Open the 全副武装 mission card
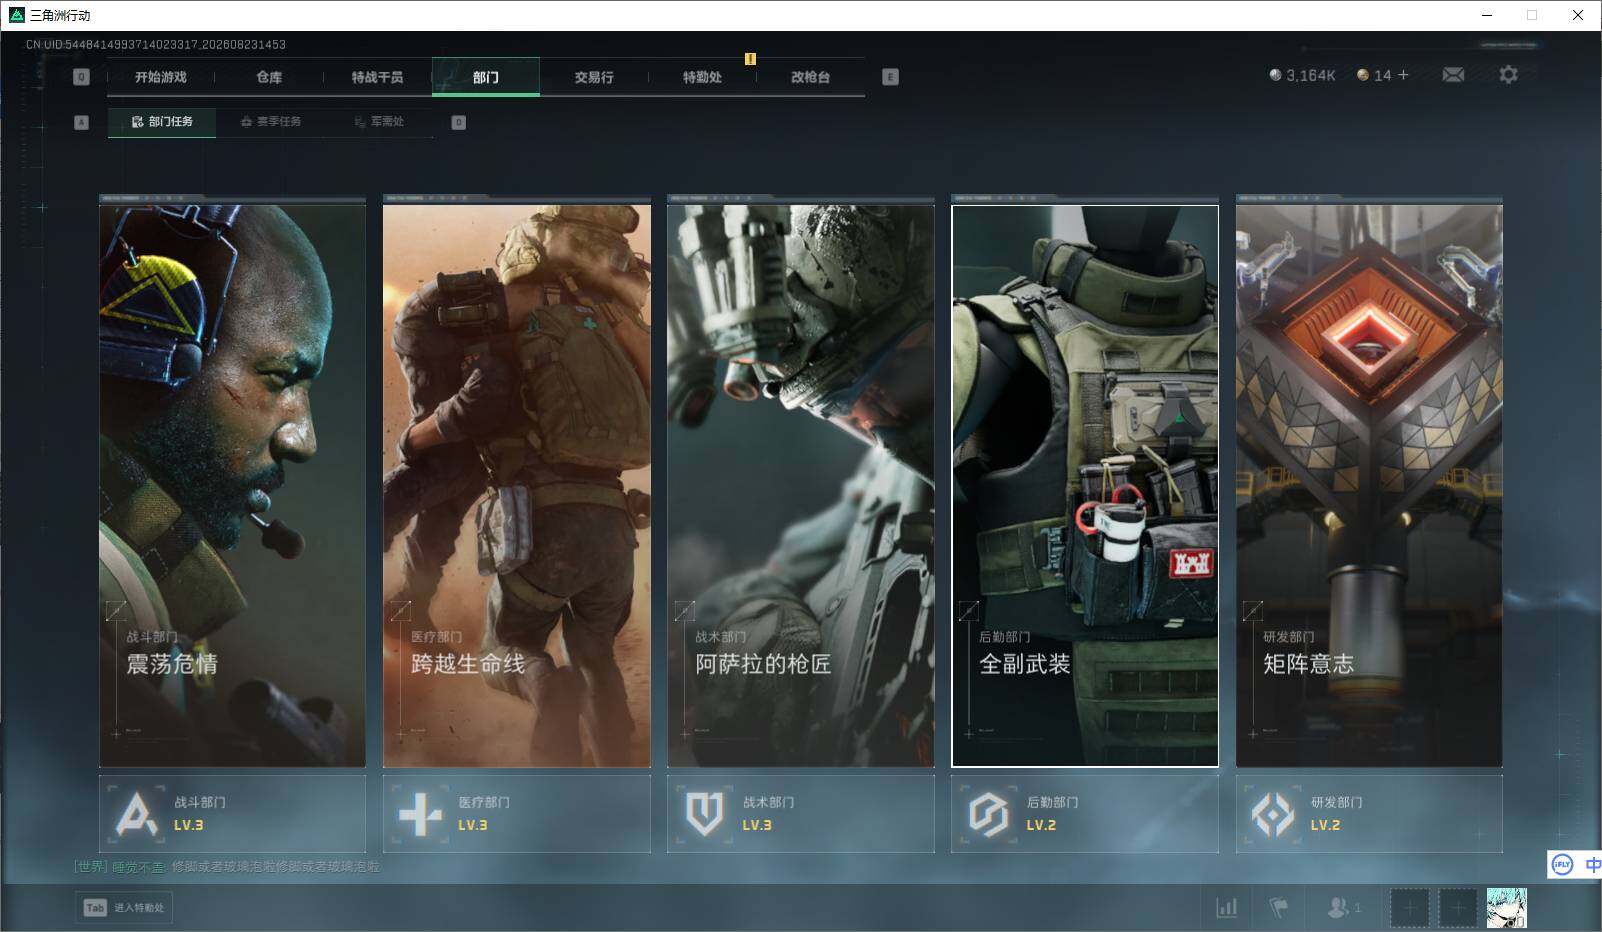 tap(1085, 486)
